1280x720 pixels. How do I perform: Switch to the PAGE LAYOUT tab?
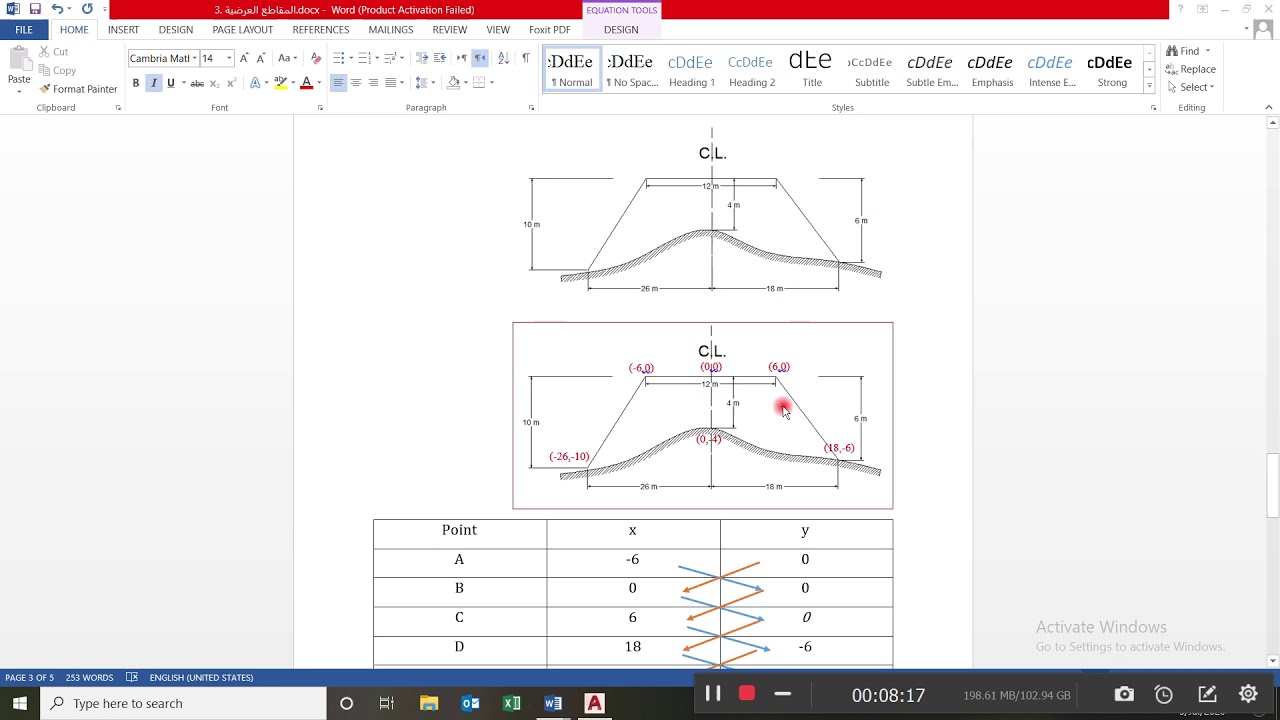click(x=243, y=30)
